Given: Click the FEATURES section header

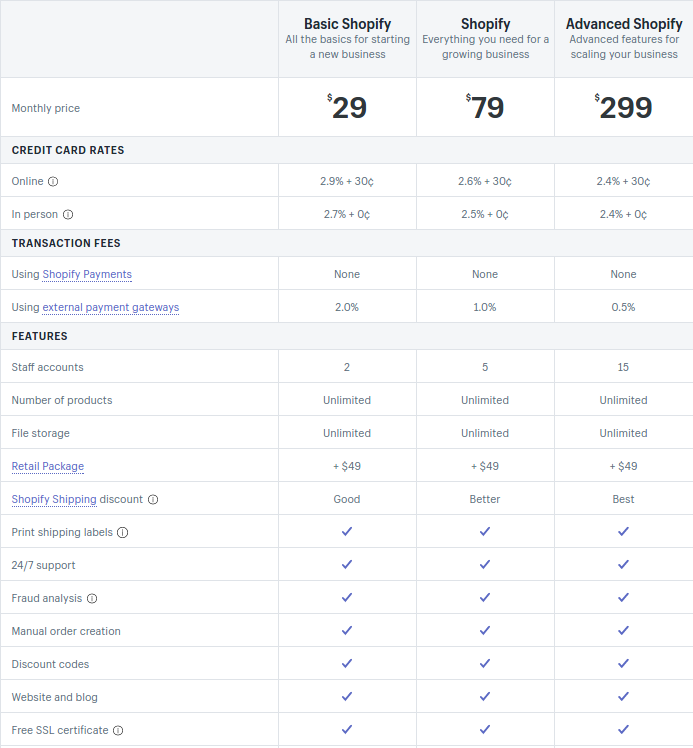Looking at the screenshot, I should (40, 336).
